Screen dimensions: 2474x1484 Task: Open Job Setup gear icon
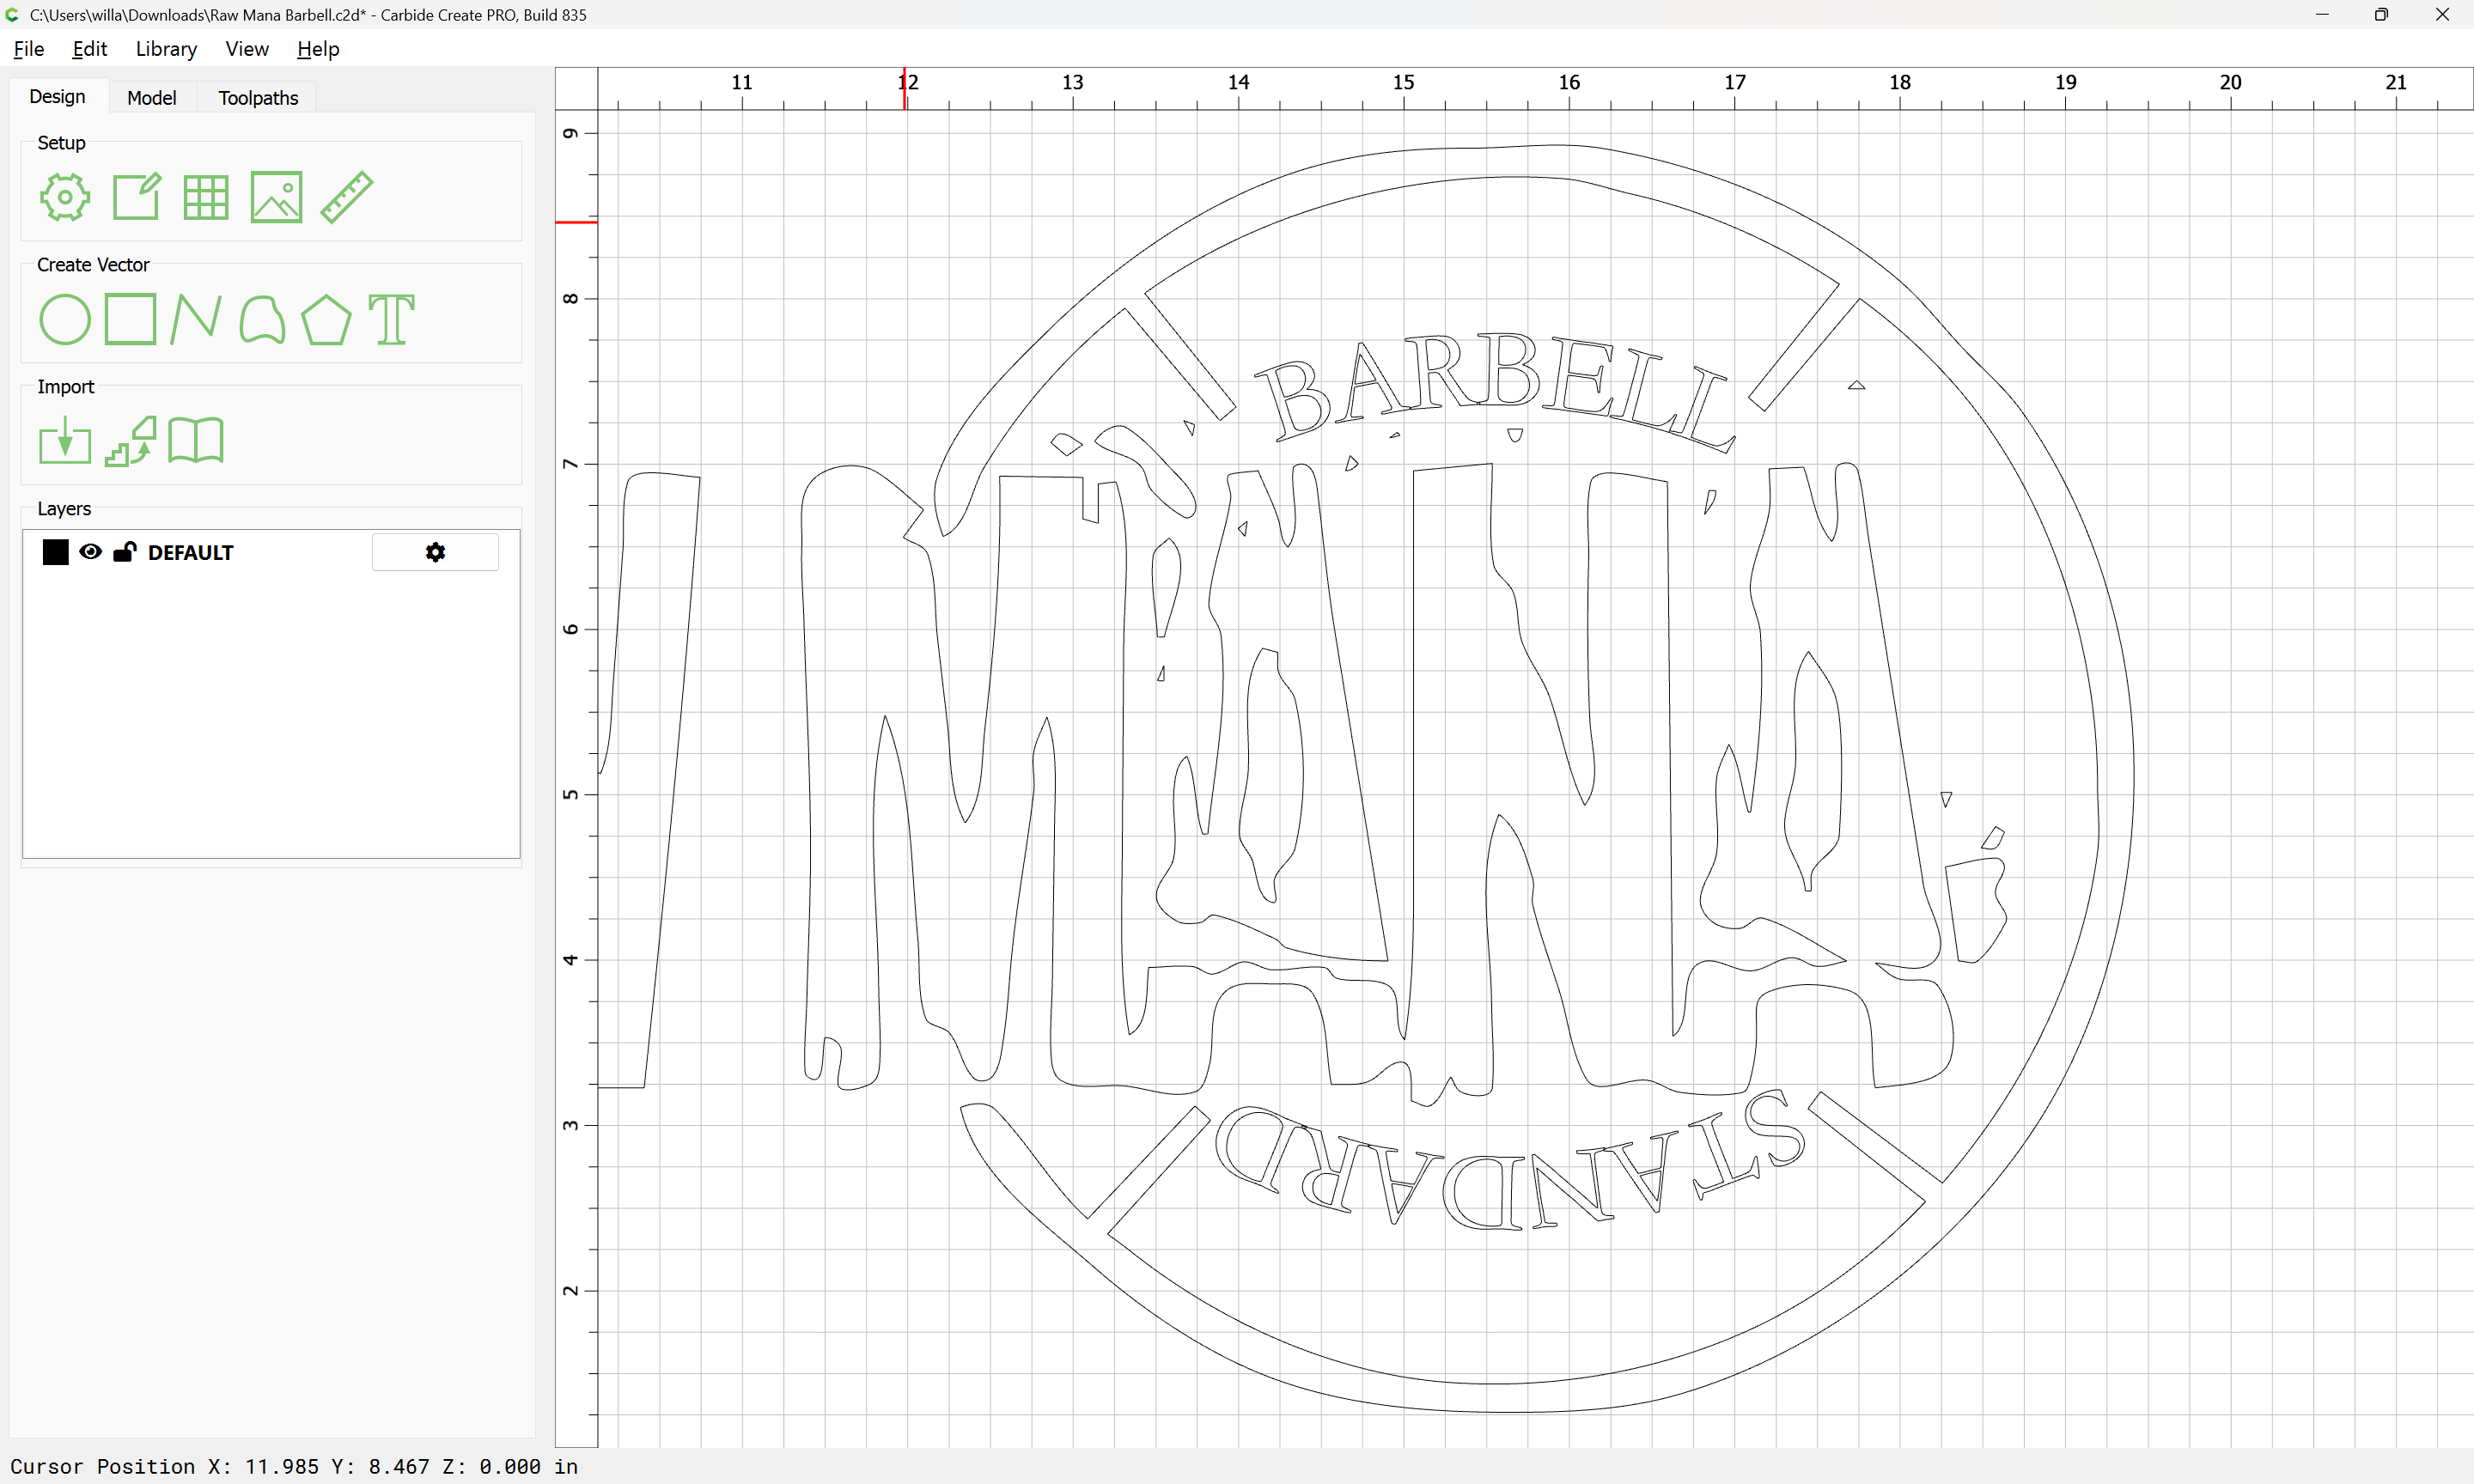65,197
